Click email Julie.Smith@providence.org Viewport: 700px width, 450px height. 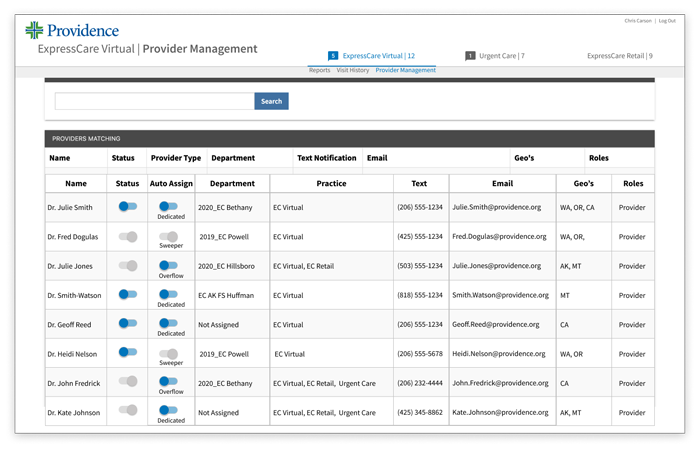[496, 207]
